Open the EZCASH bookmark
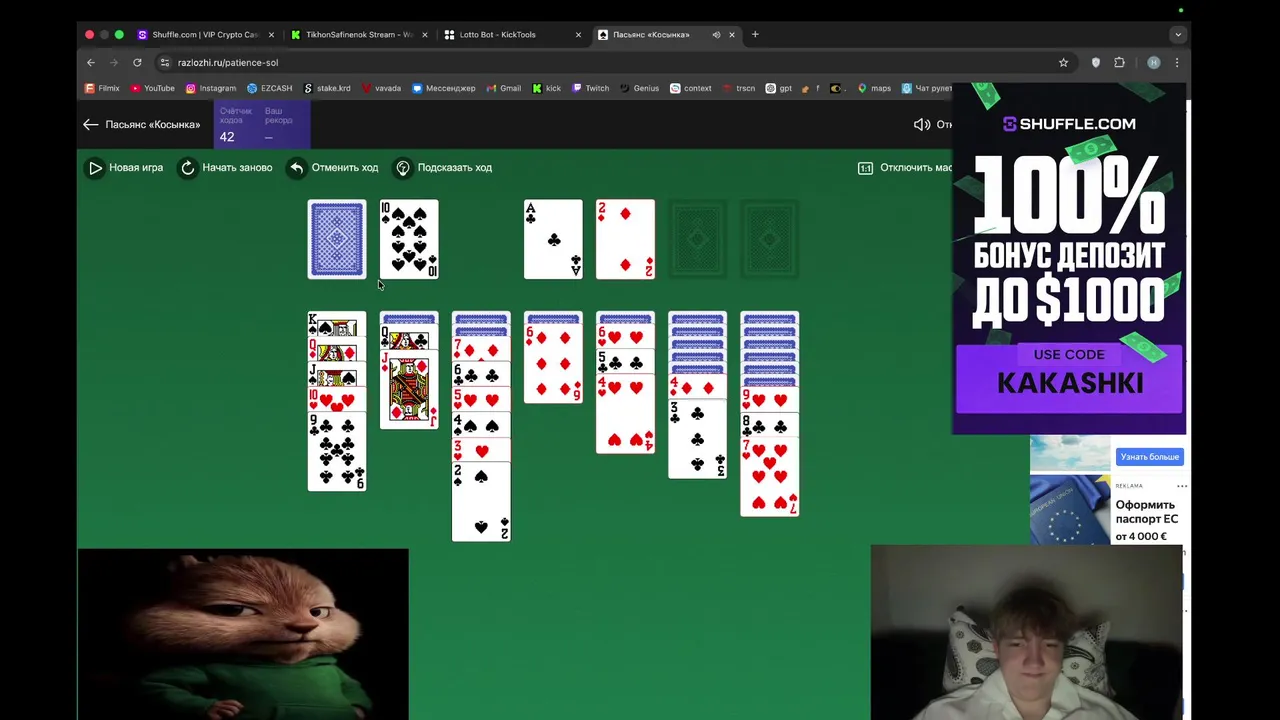The width and height of the screenshot is (1280, 720). [270, 88]
